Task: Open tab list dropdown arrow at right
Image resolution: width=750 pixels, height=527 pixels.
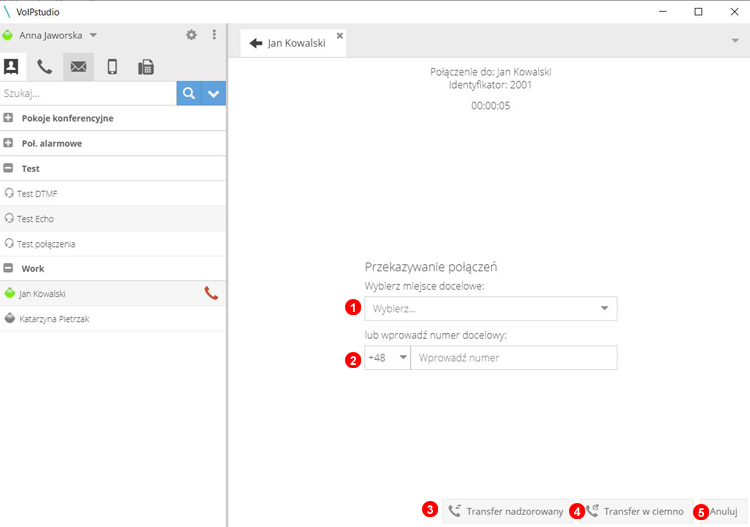Action: point(735,41)
